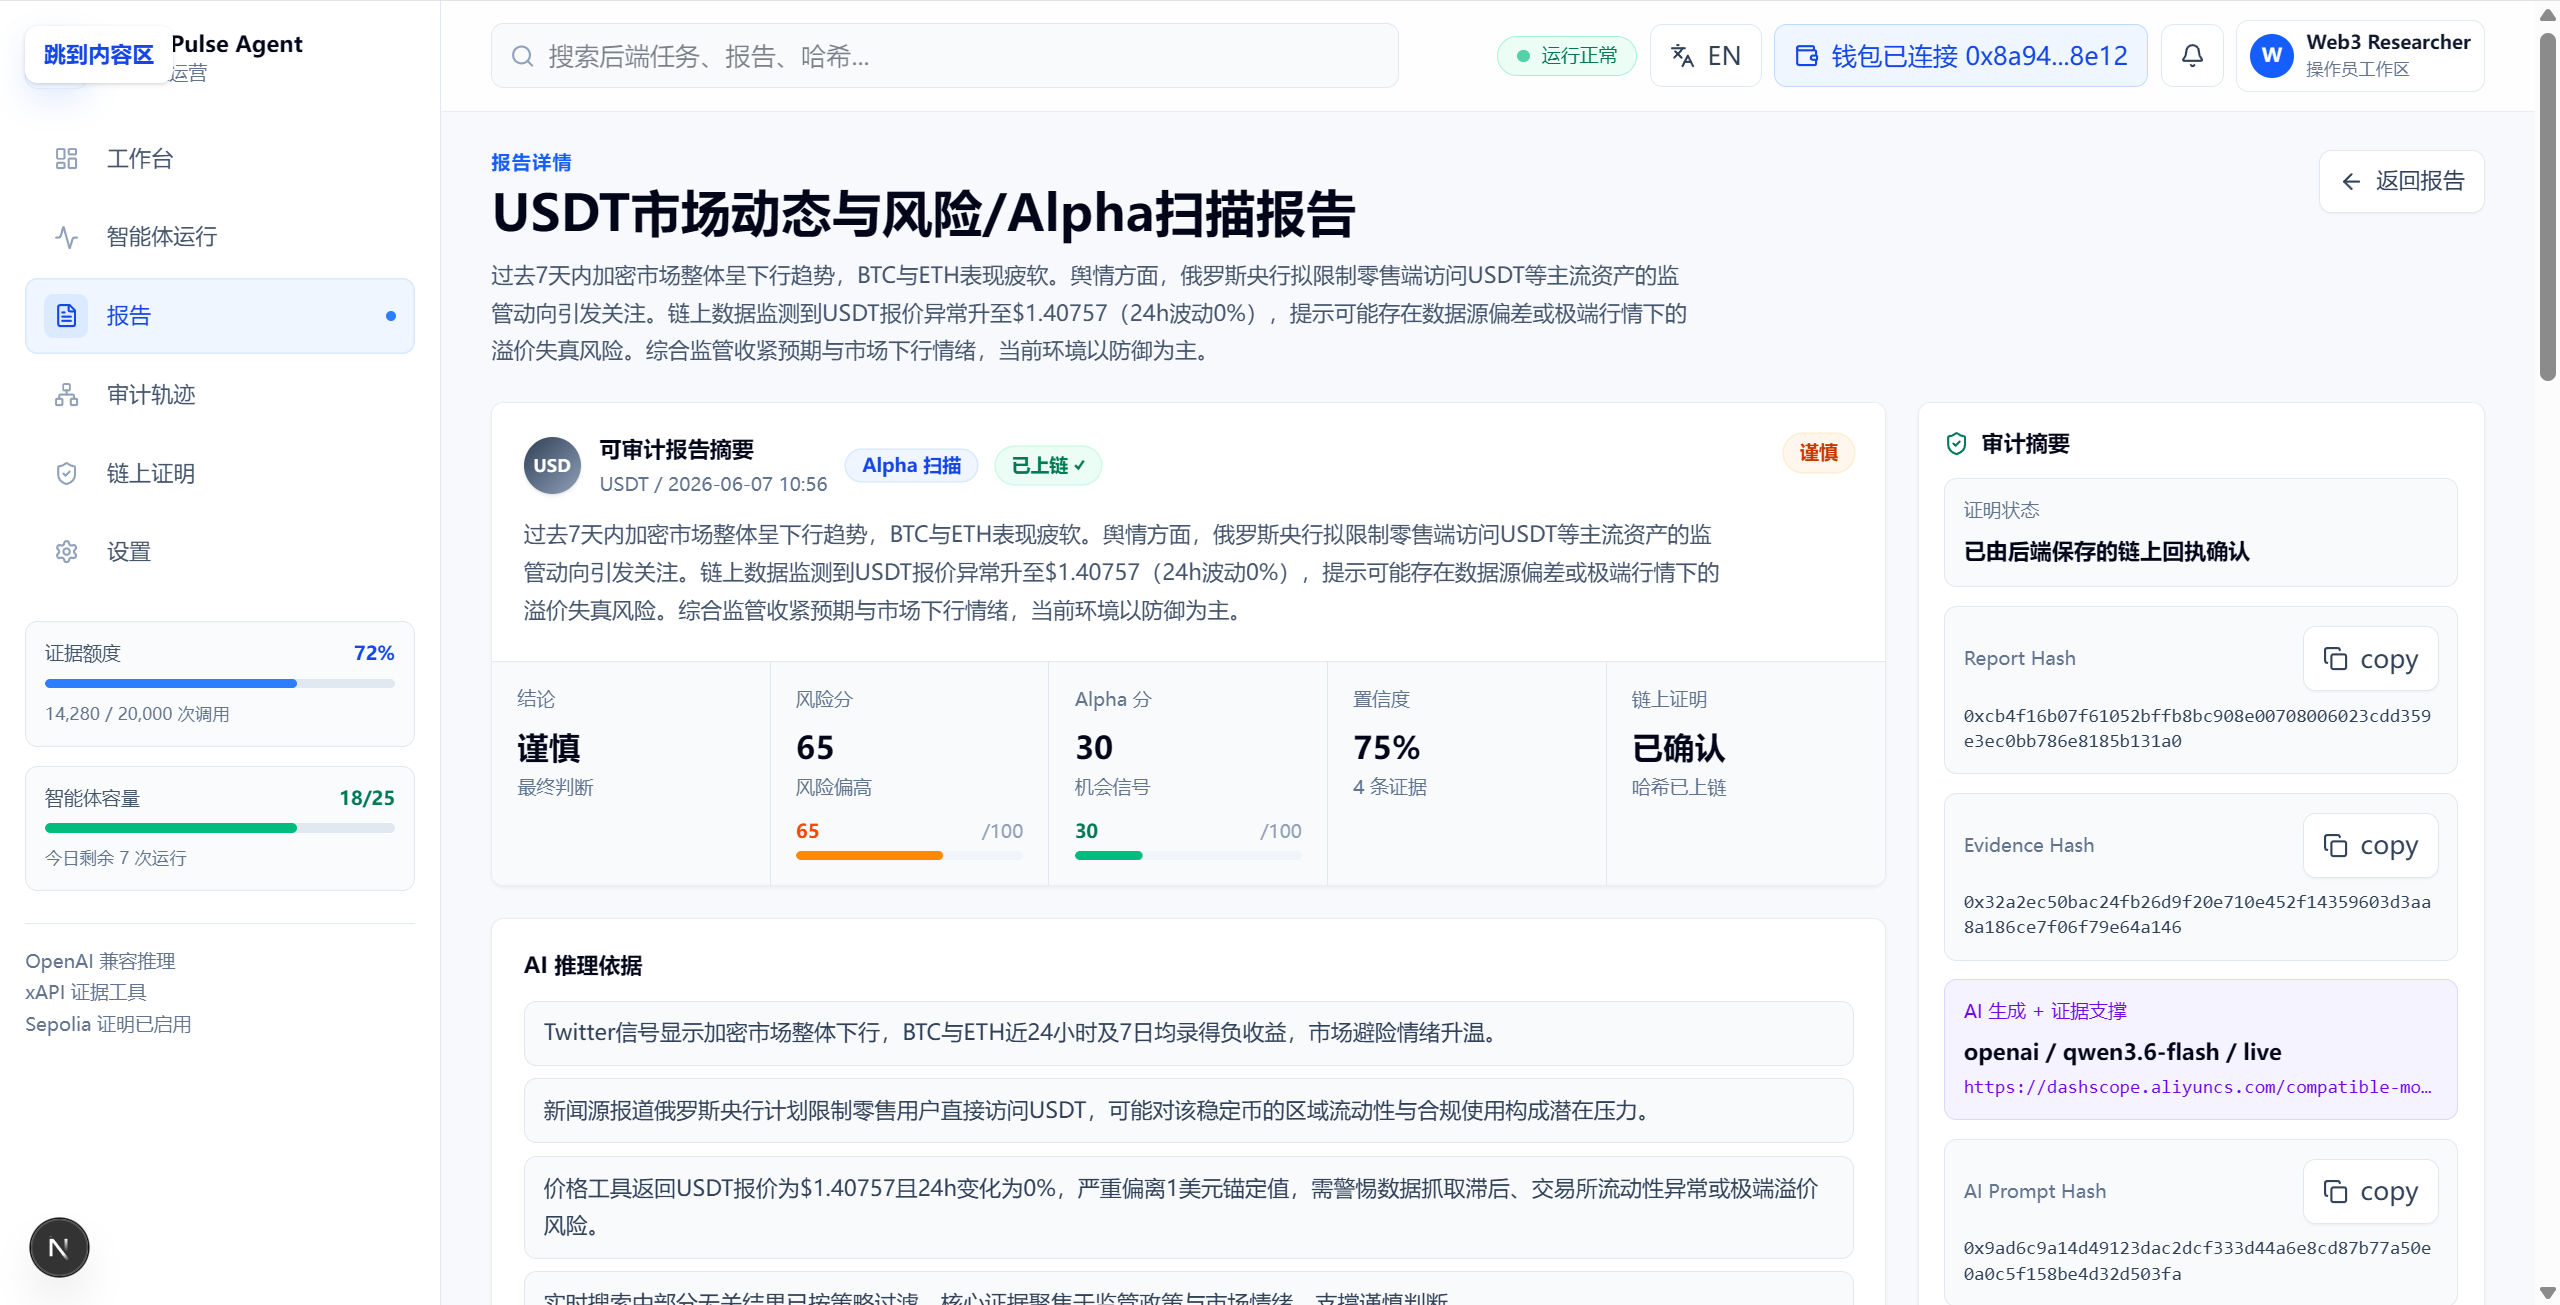Image resolution: width=2560 pixels, height=1305 pixels.
Task: Click the translate language icon
Action: [x=1683, y=56]
